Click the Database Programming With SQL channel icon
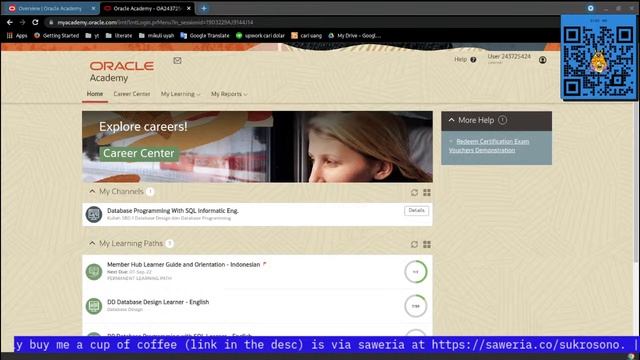 94,214
